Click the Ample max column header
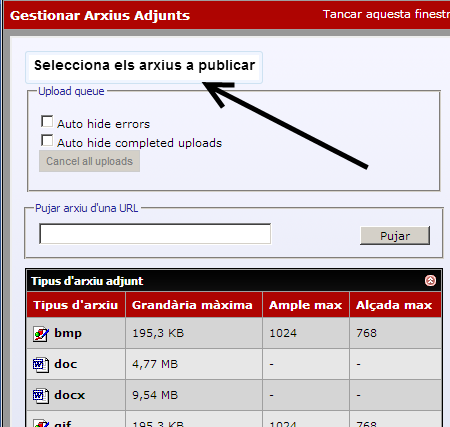The height and width of the screenshot is (427, 450). (x=306, y=305)
